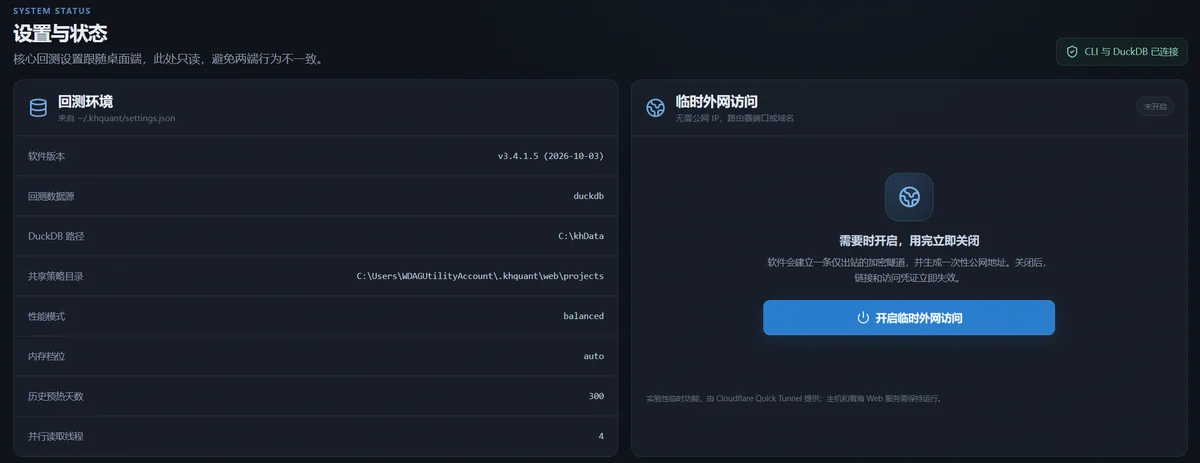Click the settings.json source path subtitle
1200x463 pixels.
[117, 118]
